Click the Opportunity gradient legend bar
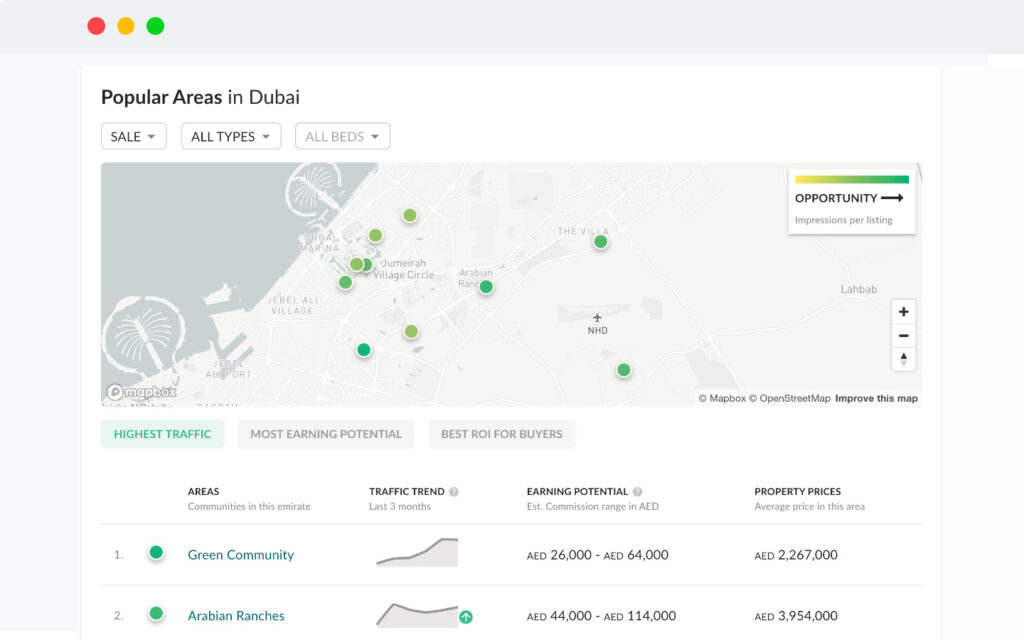 (851, 181)
